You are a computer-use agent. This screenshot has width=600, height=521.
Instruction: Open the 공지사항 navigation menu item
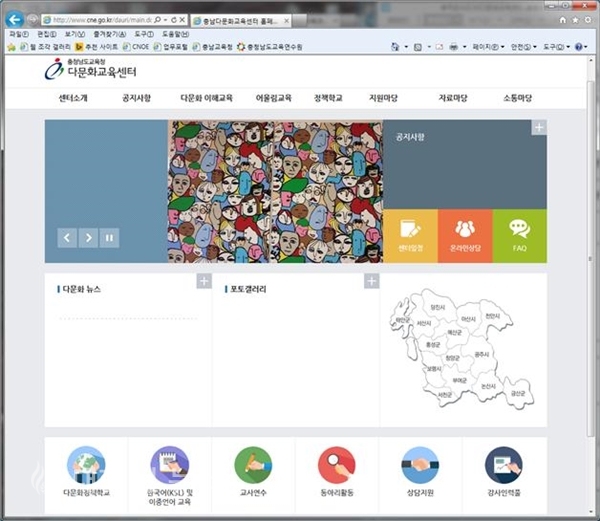137,98
